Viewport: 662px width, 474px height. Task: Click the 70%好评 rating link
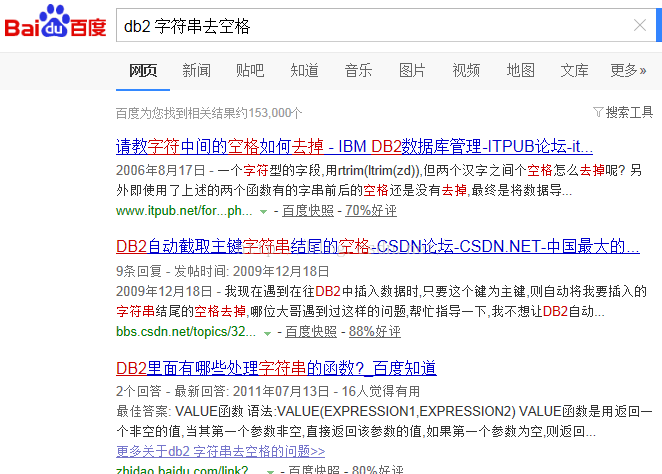(371, 211)
